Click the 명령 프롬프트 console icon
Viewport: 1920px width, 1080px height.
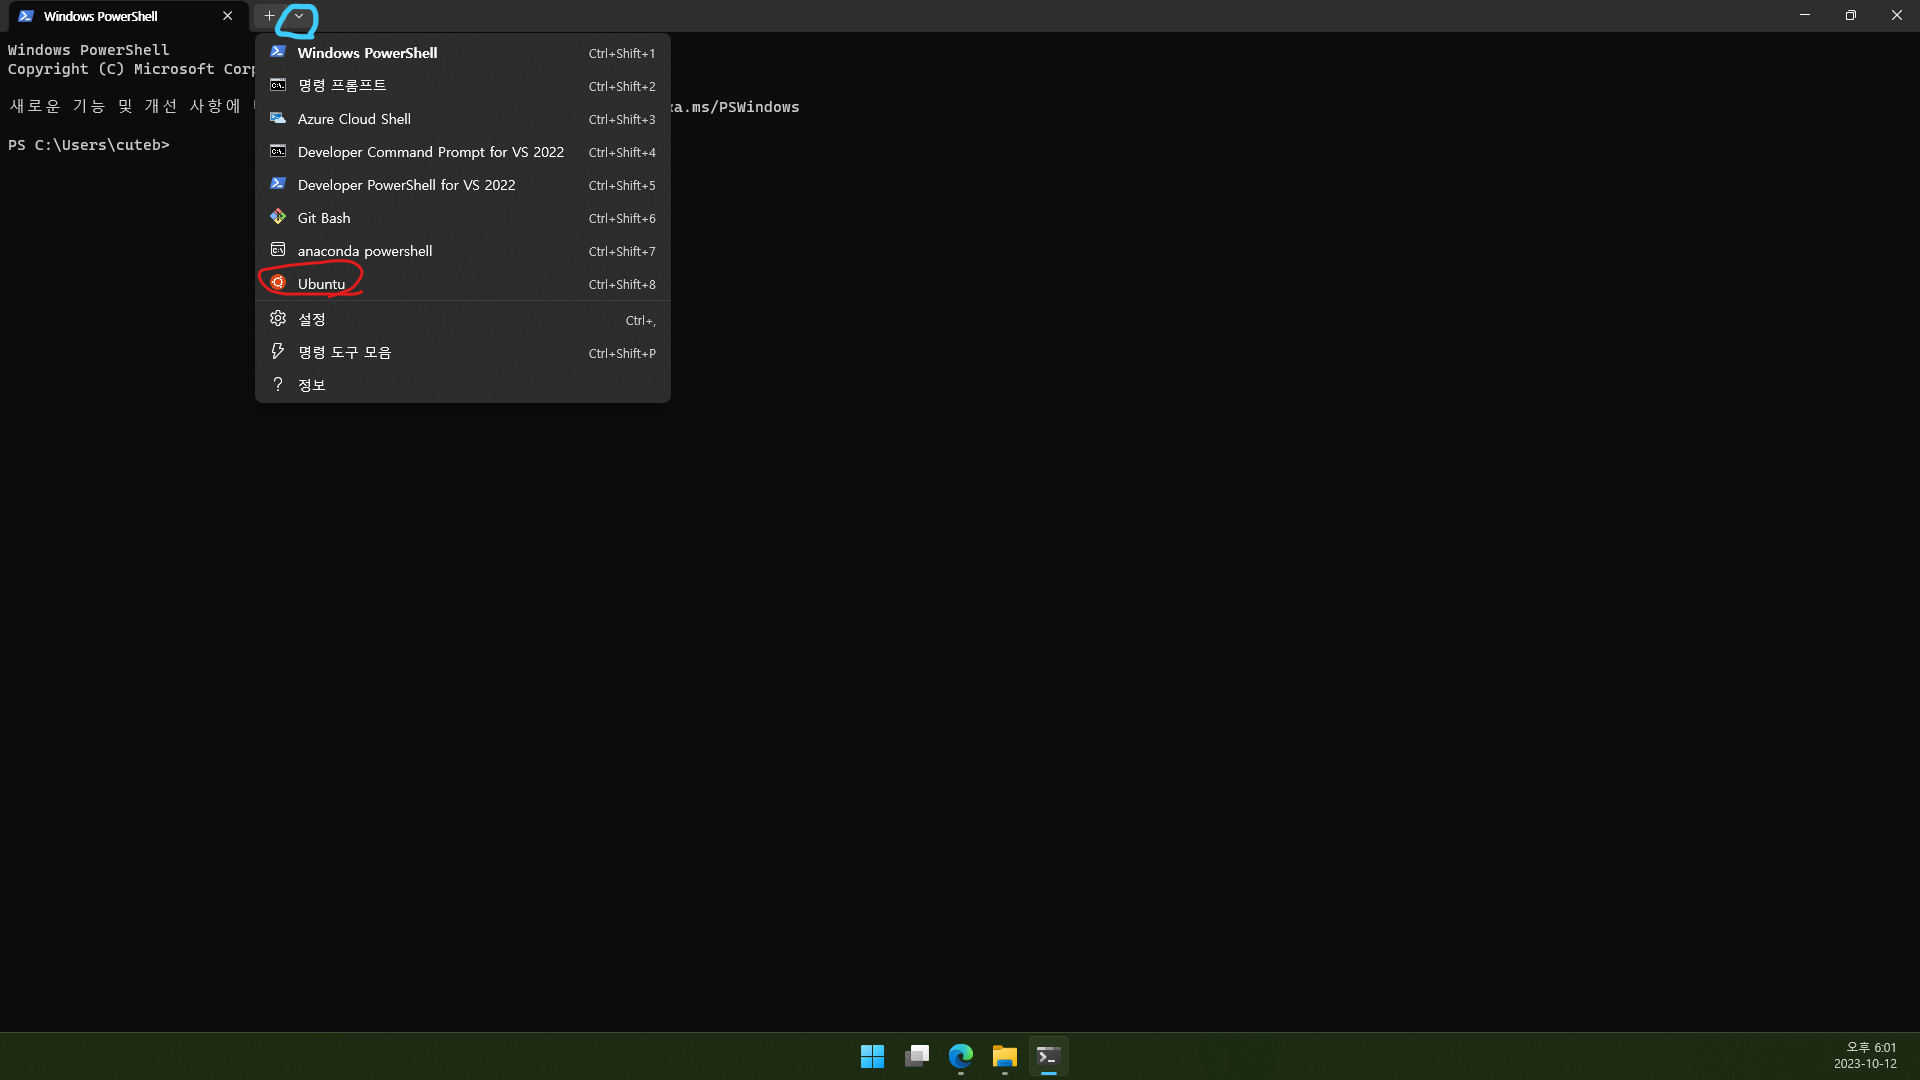tap(278, 85)
